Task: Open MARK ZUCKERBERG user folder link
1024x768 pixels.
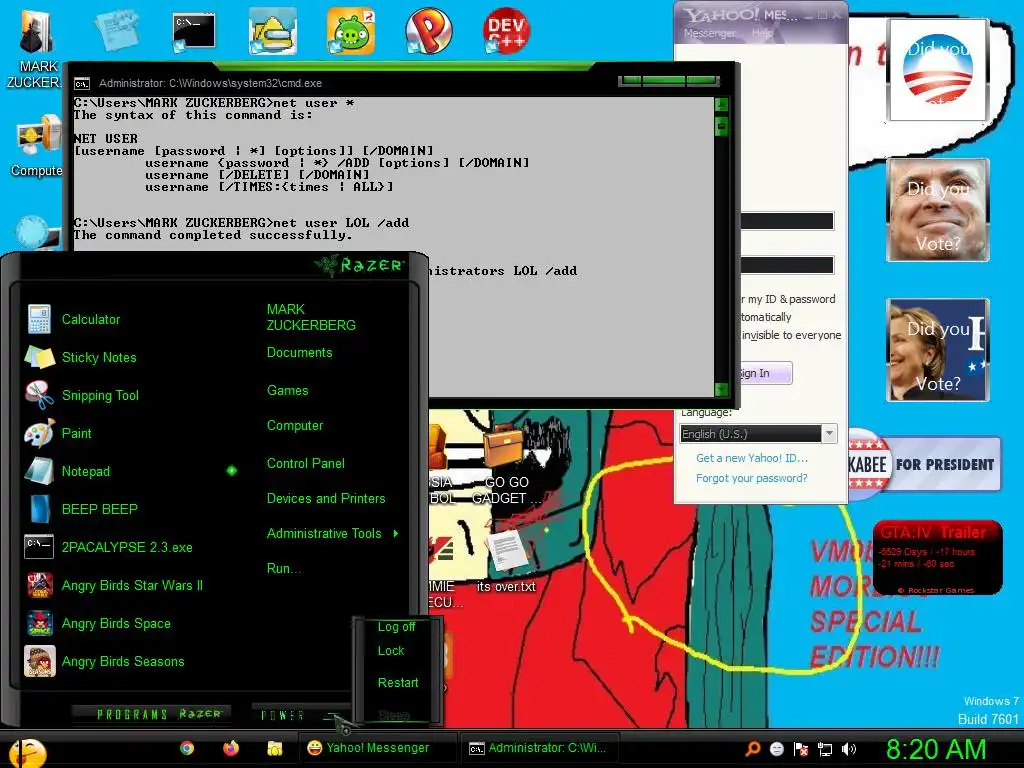Action: [x=311, y=317]
